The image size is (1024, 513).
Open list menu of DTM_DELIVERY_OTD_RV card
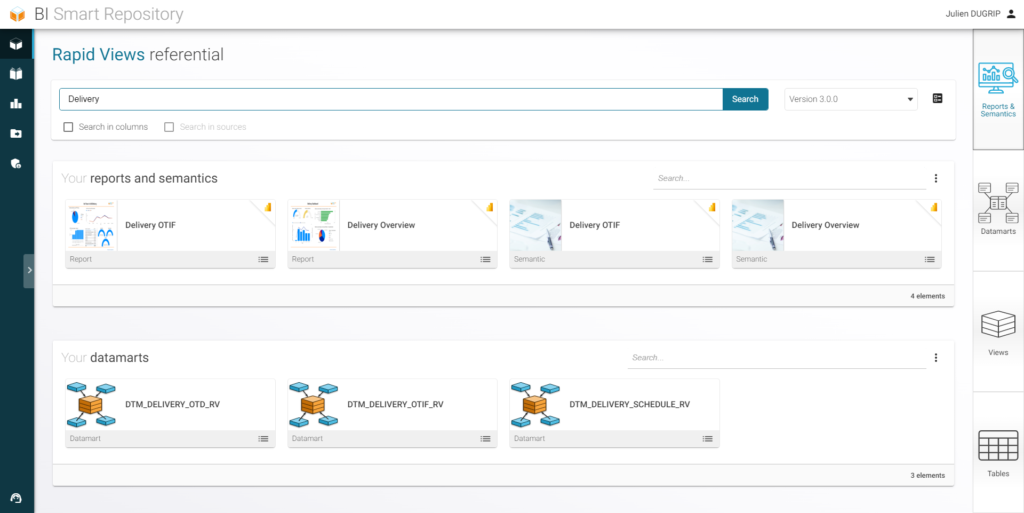[263, 439]
